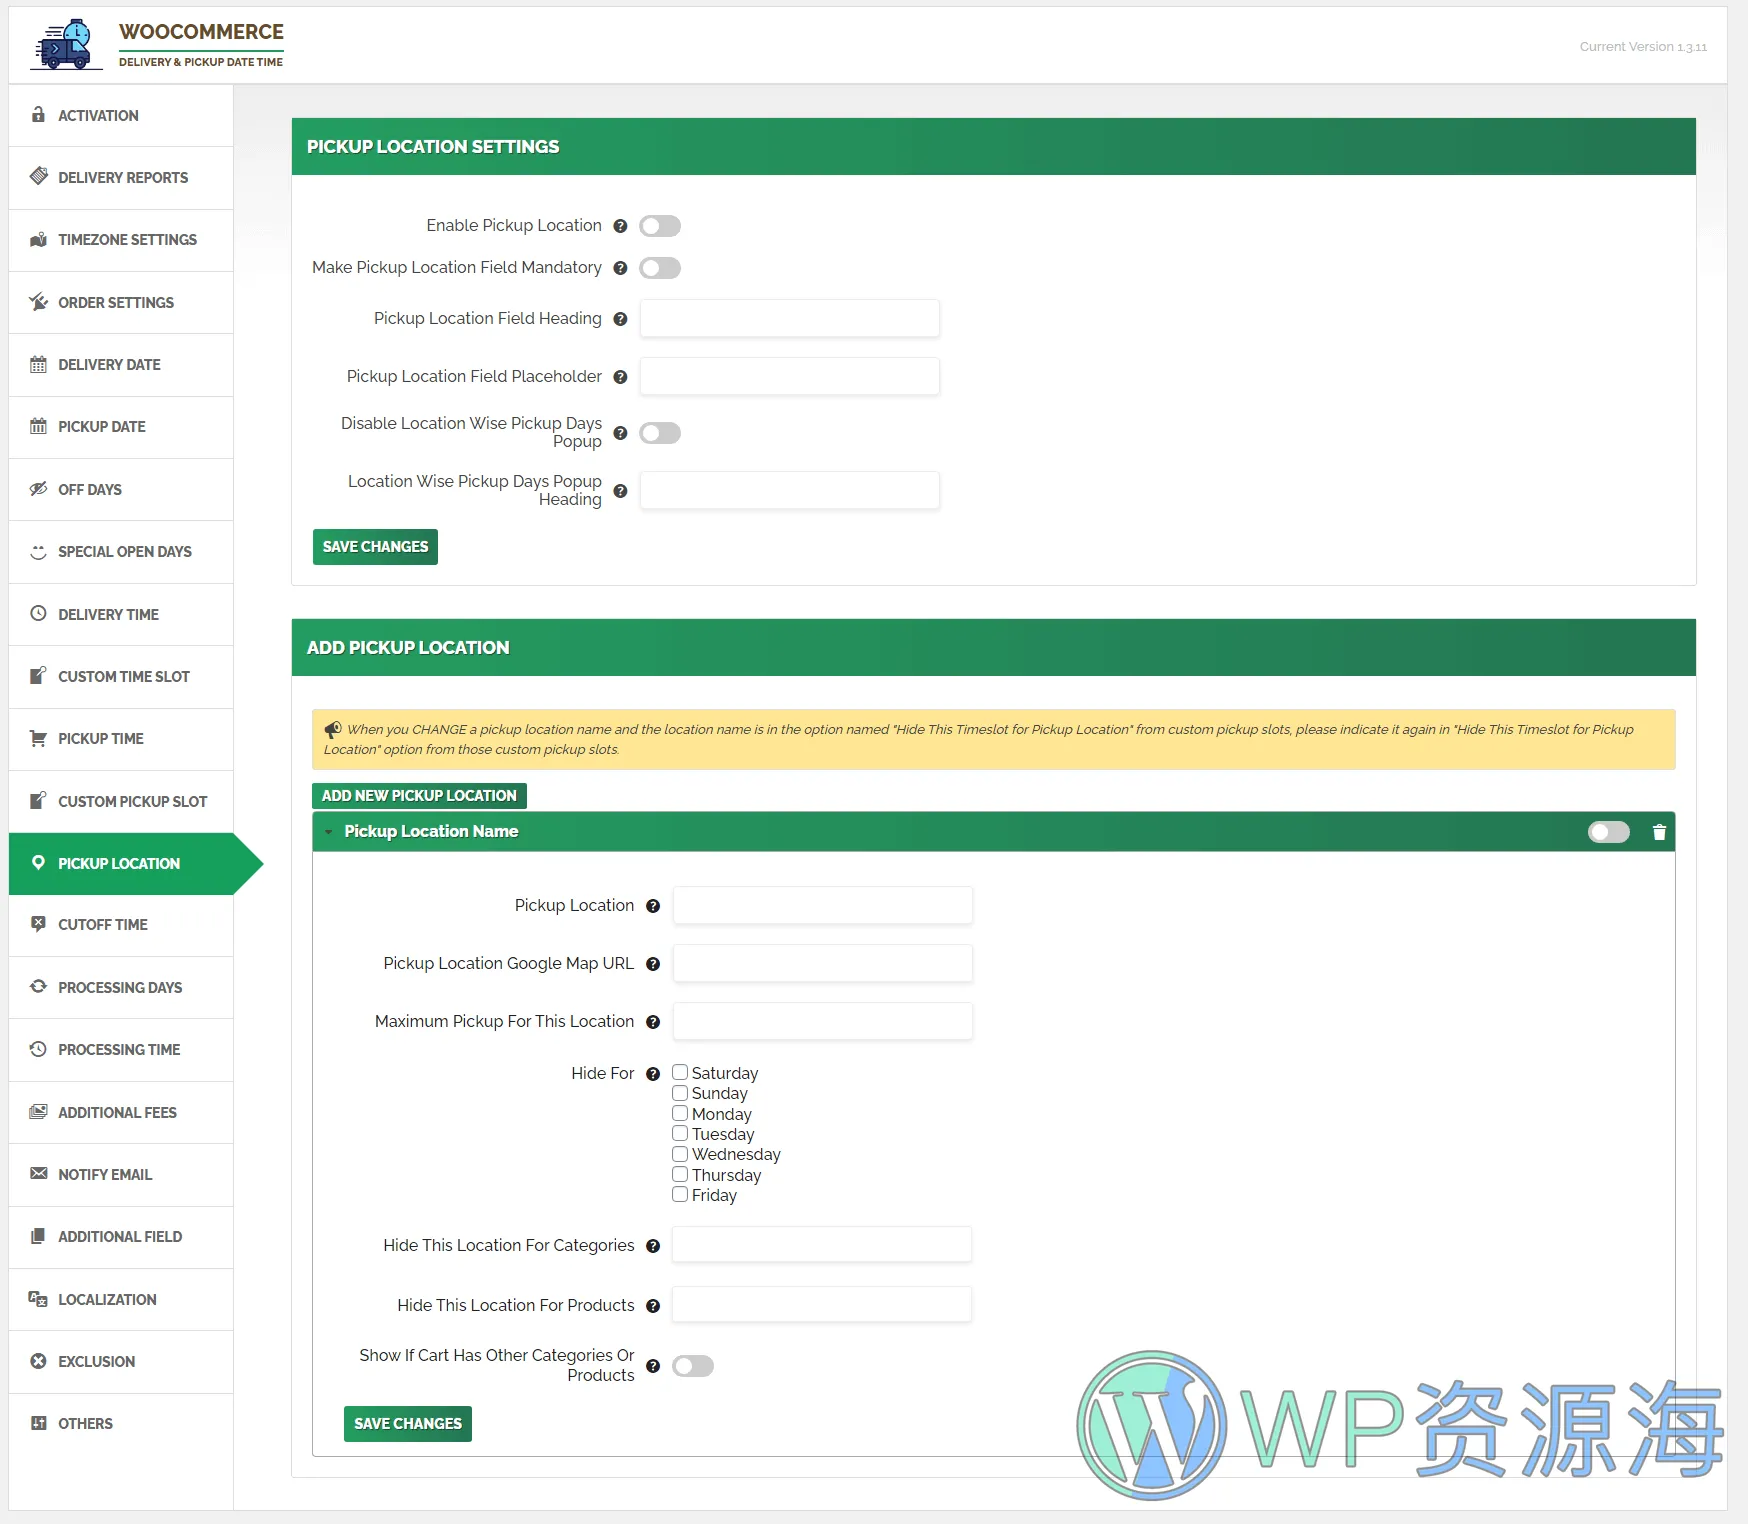Open Hide This Location For Categories selector
Screen dimensions: 1748x1524
821,1245
